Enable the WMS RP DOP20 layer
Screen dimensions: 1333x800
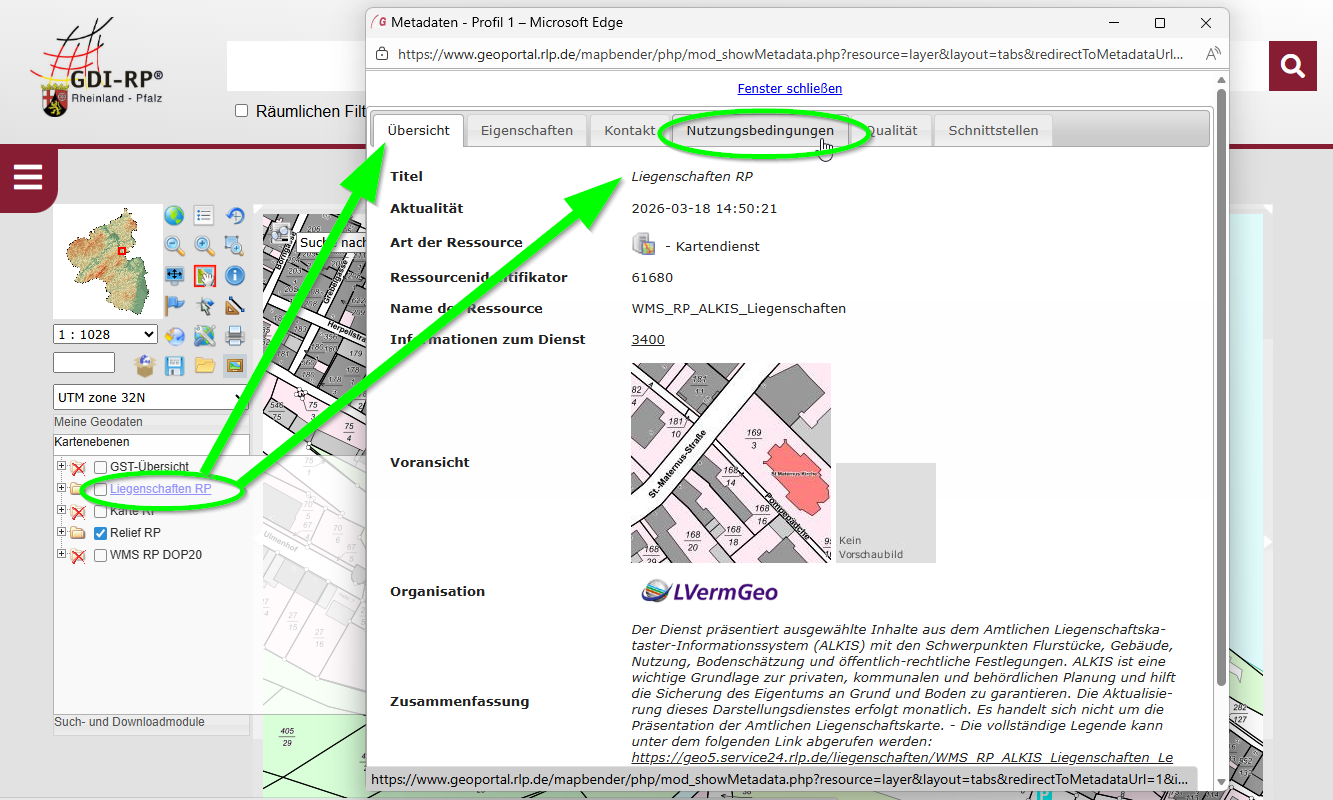[x=100, y=555]
